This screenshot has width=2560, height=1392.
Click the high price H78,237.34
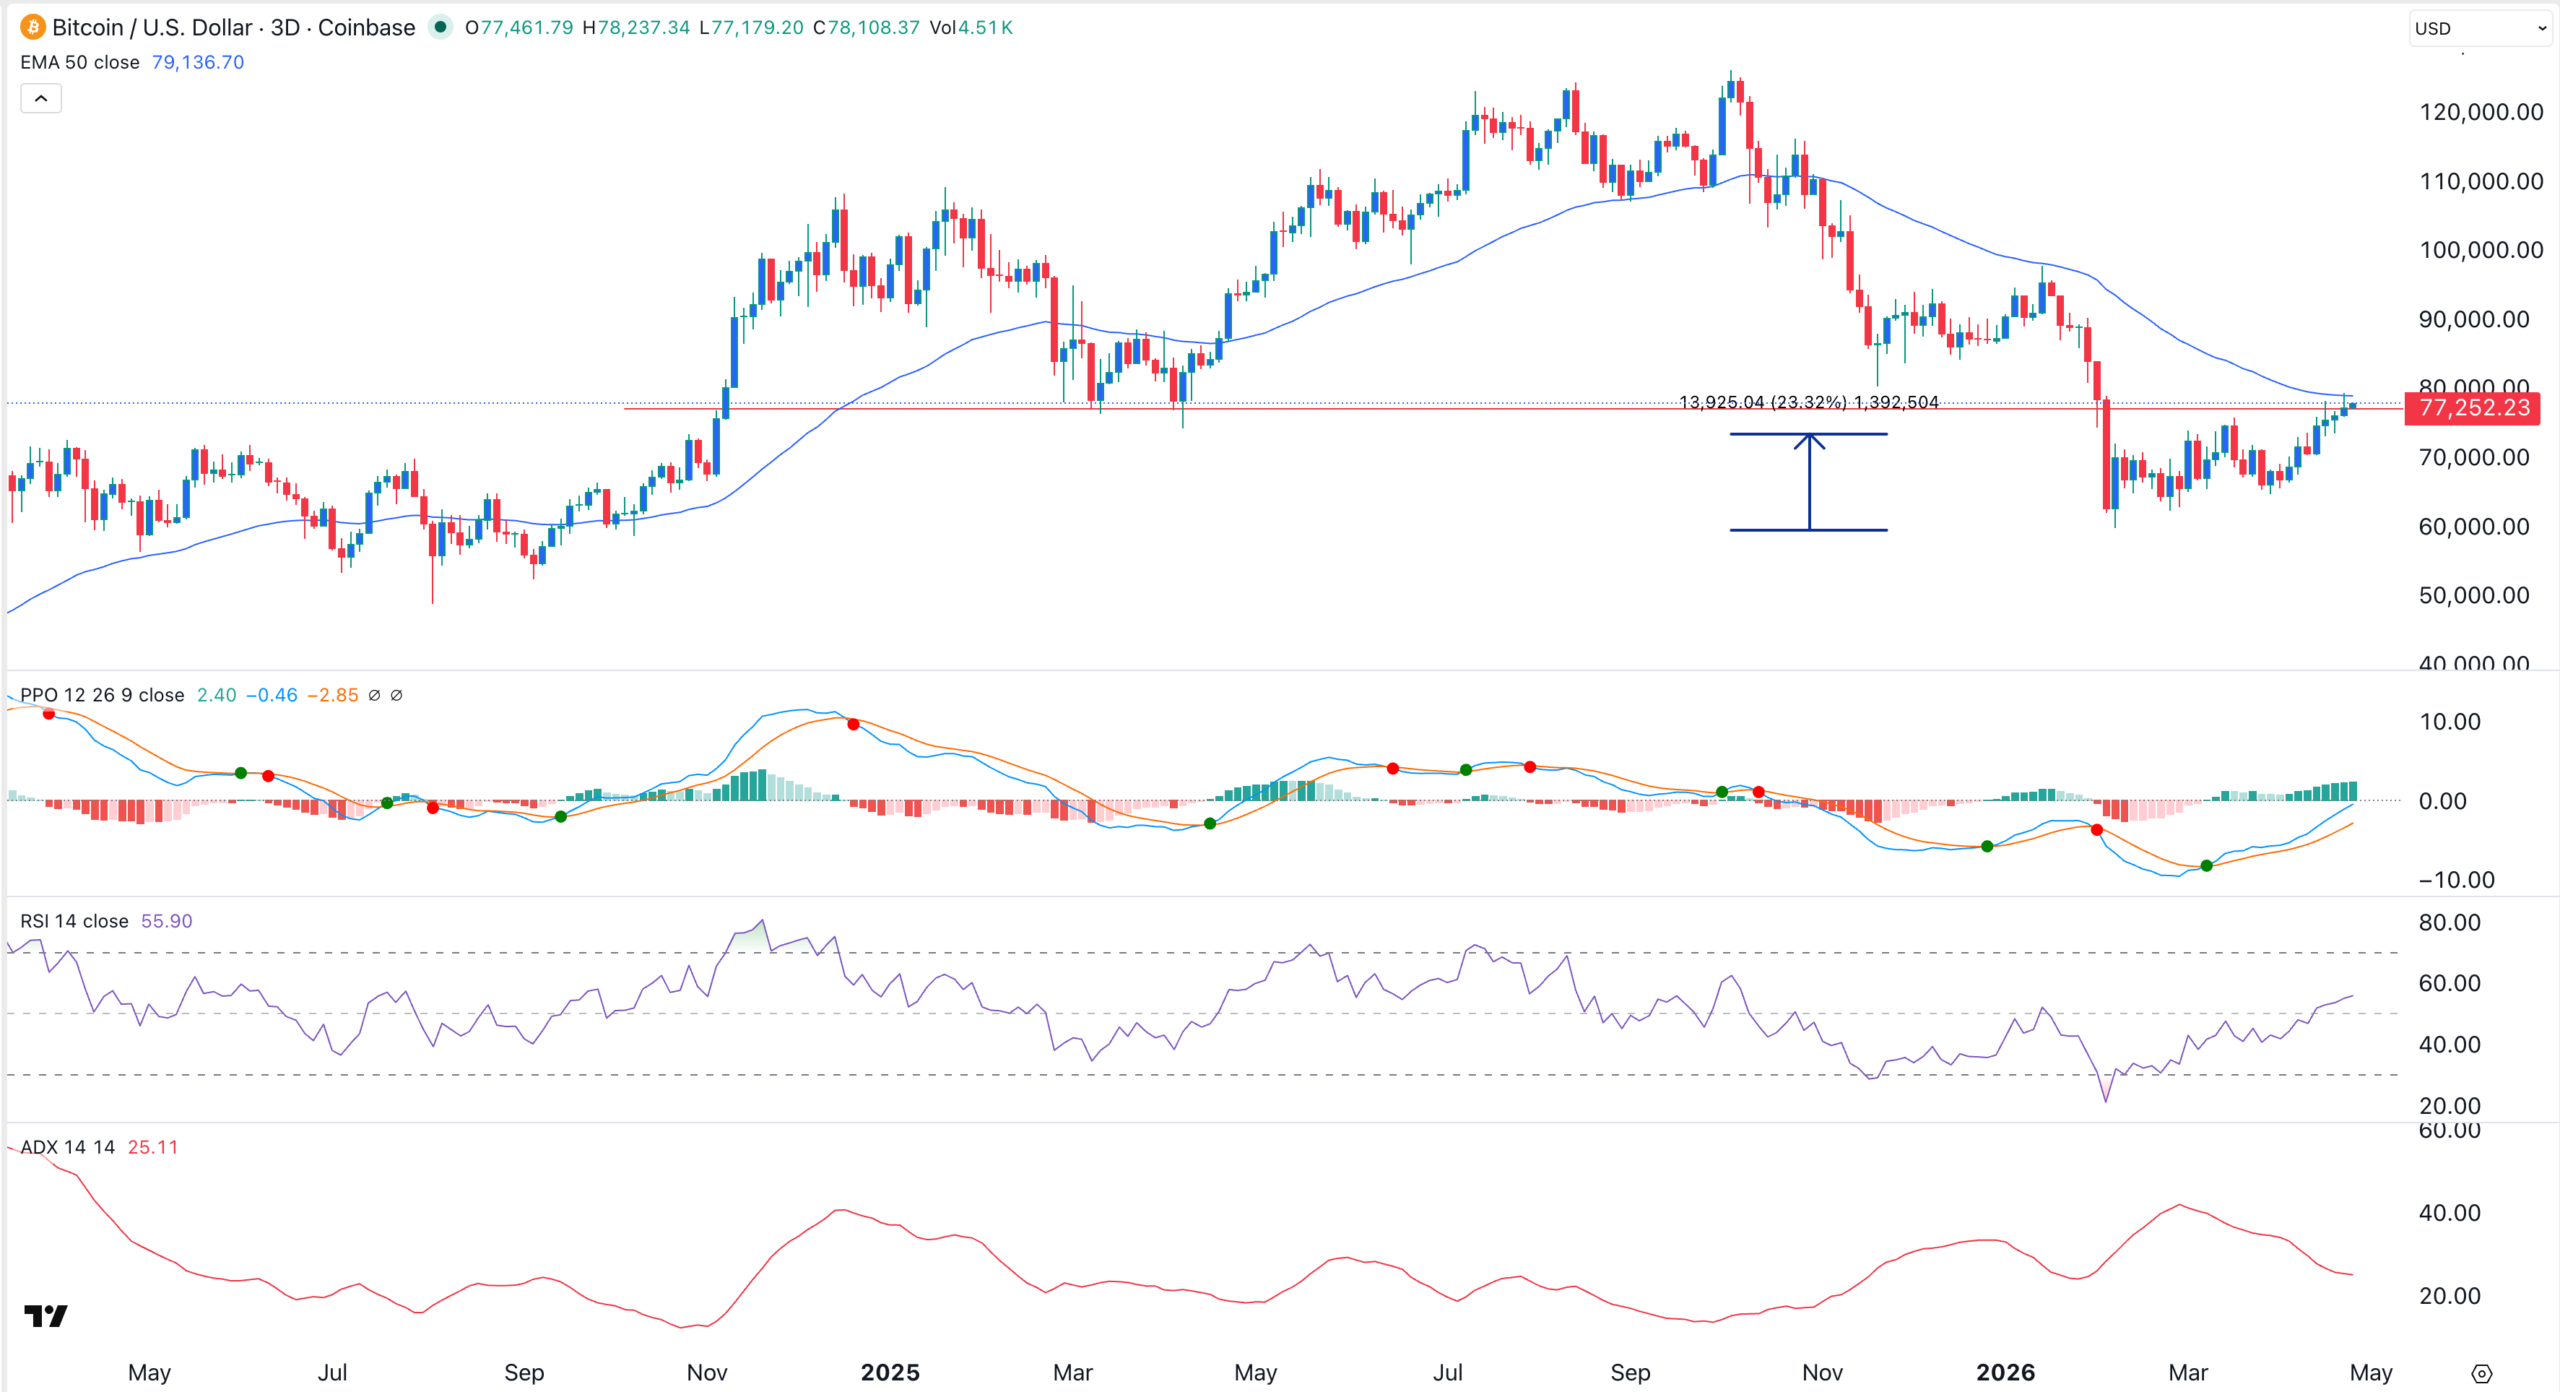[x=636, y=27]
